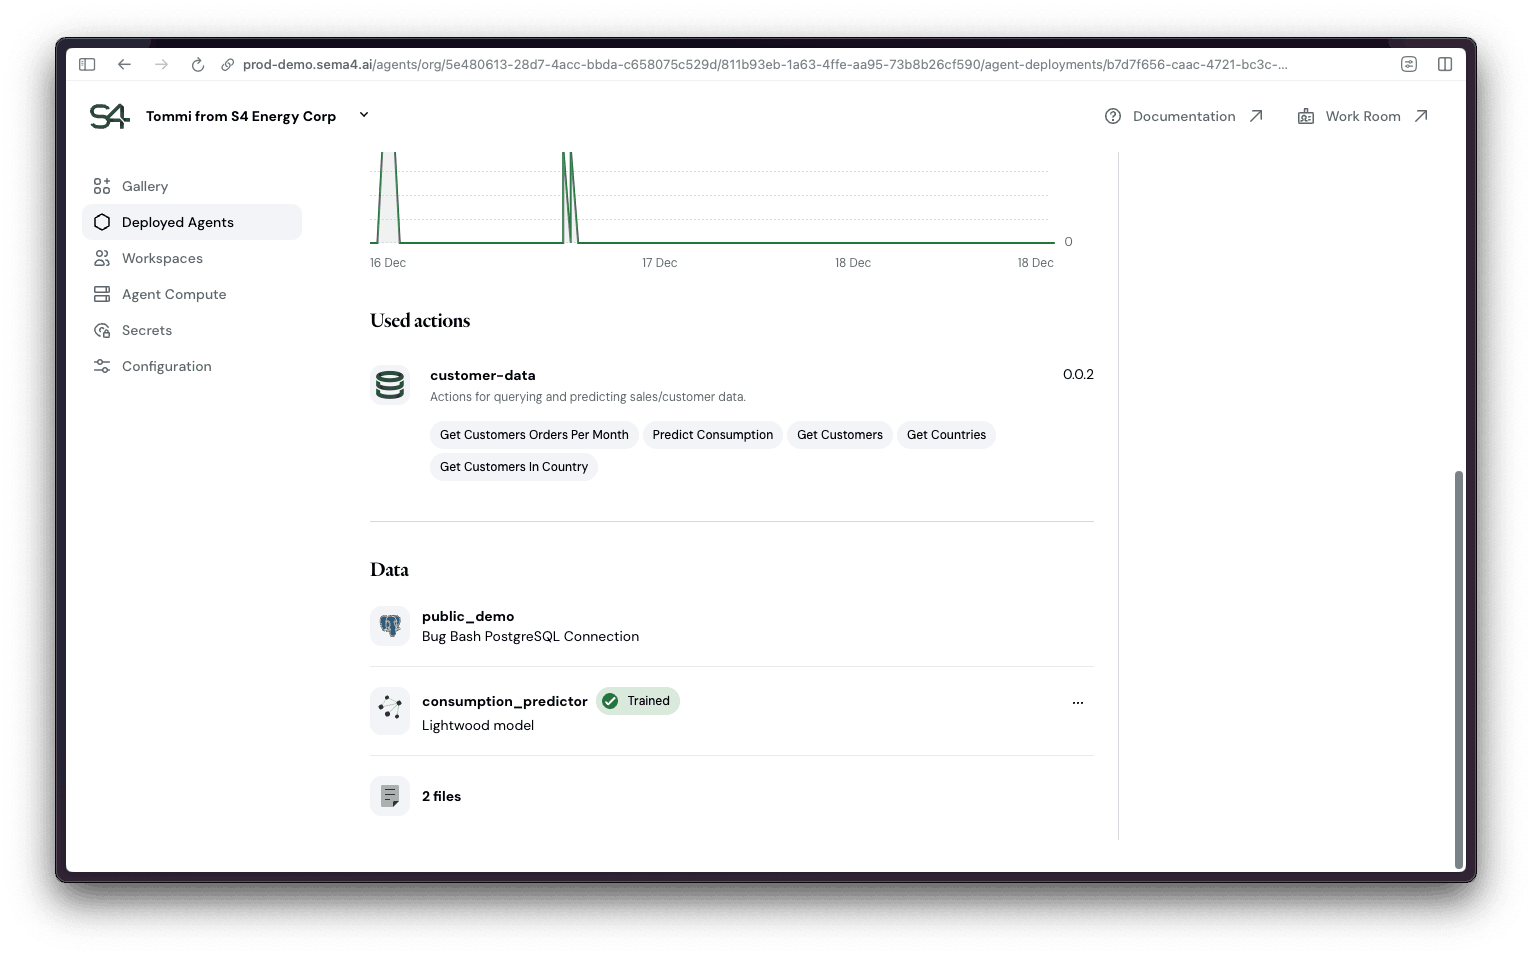This screenshot has height=956, width=1532.
Task: Toggle the browser sidebar panel icon
Action: (x=87, y=64)
